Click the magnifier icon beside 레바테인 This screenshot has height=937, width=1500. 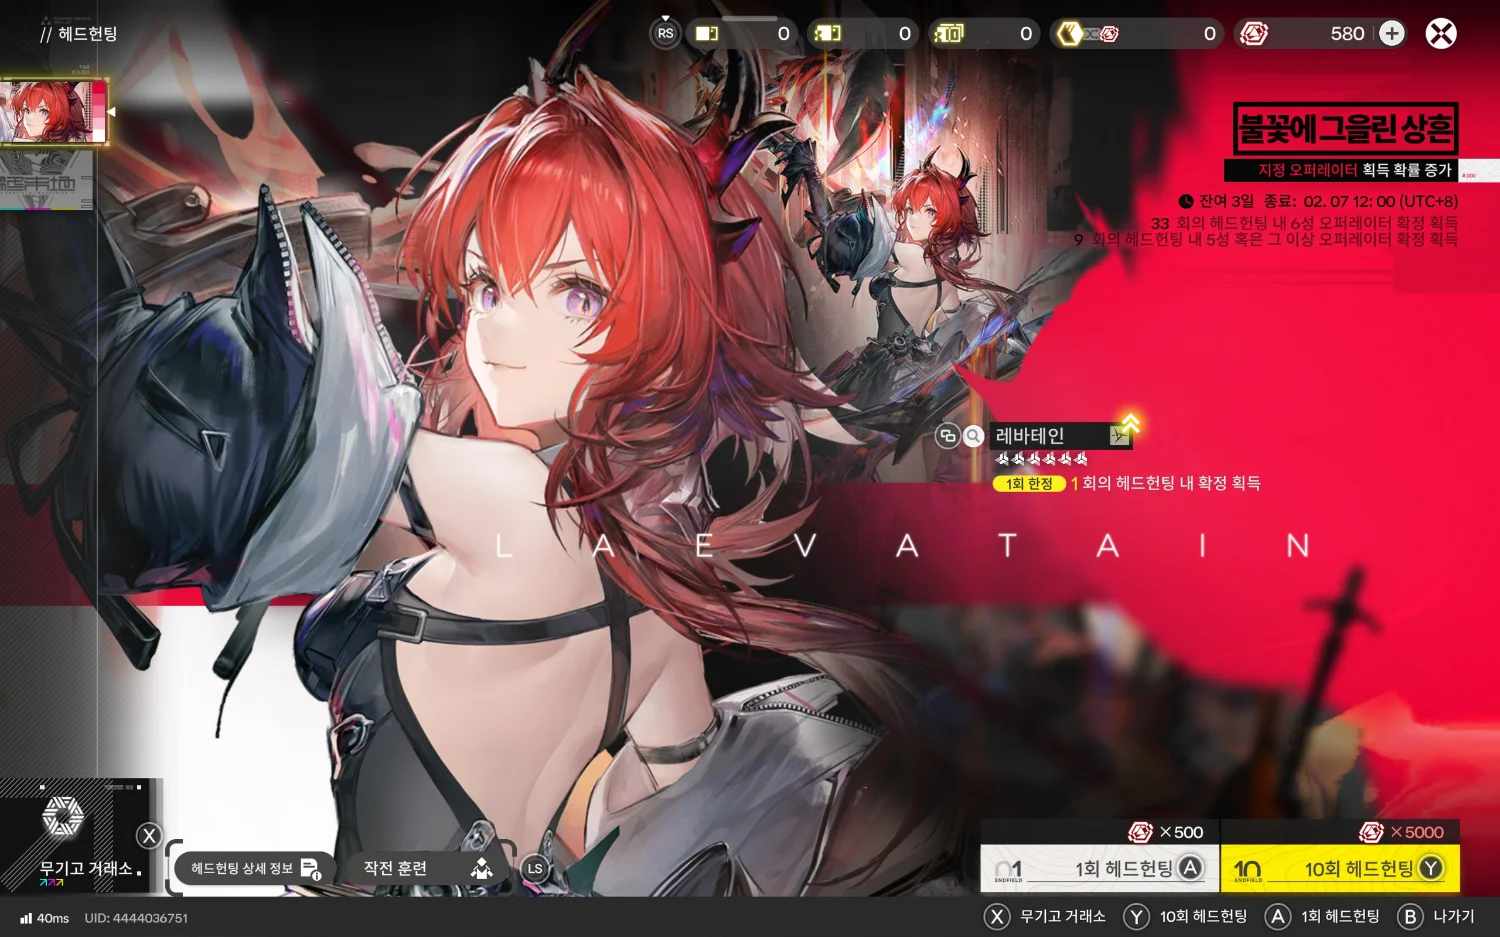click(x=973, y=436)
